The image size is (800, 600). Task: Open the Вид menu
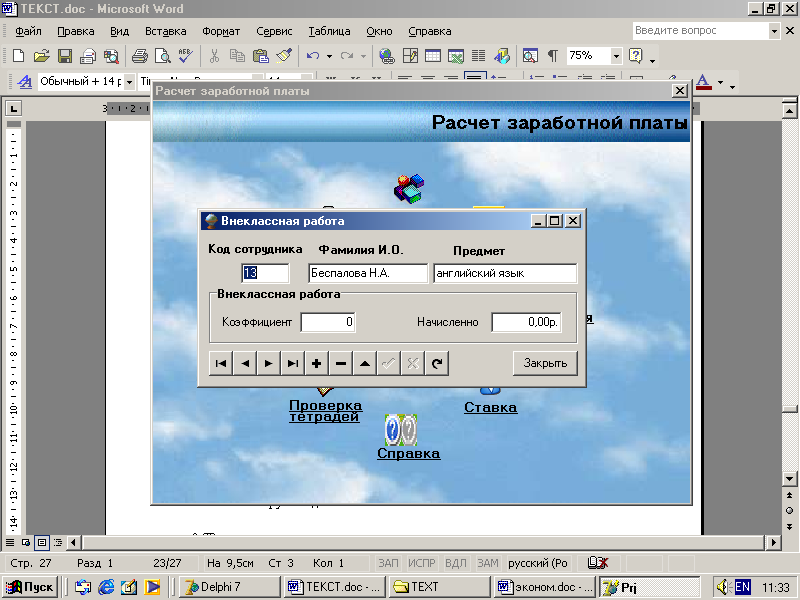pos(119,31)
